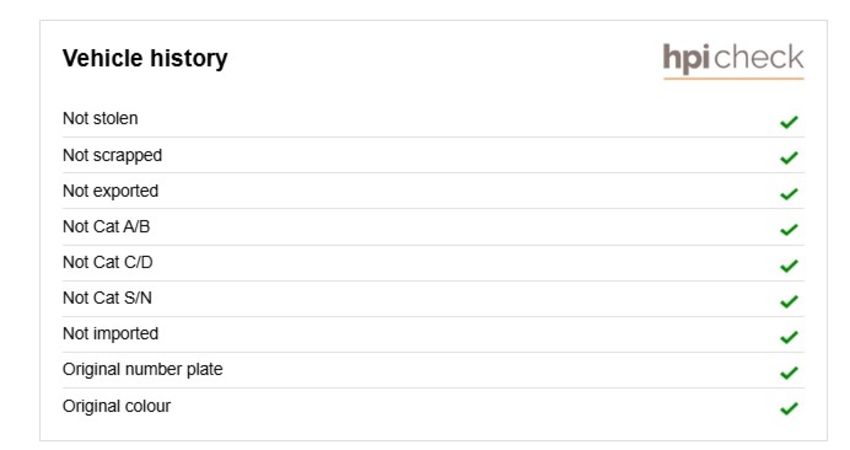Select the Not imported label
Screen dimensions: 850x450
(111, 334)
